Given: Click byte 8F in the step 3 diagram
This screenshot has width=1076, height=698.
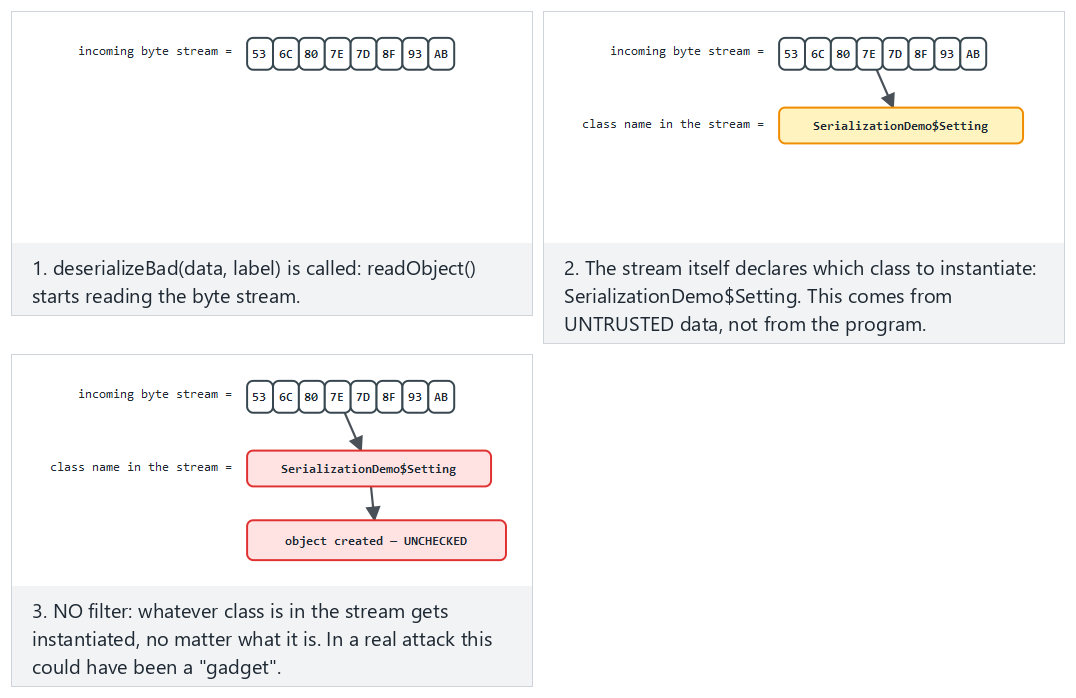Looking at the screenshot, I should coord(389,397).
